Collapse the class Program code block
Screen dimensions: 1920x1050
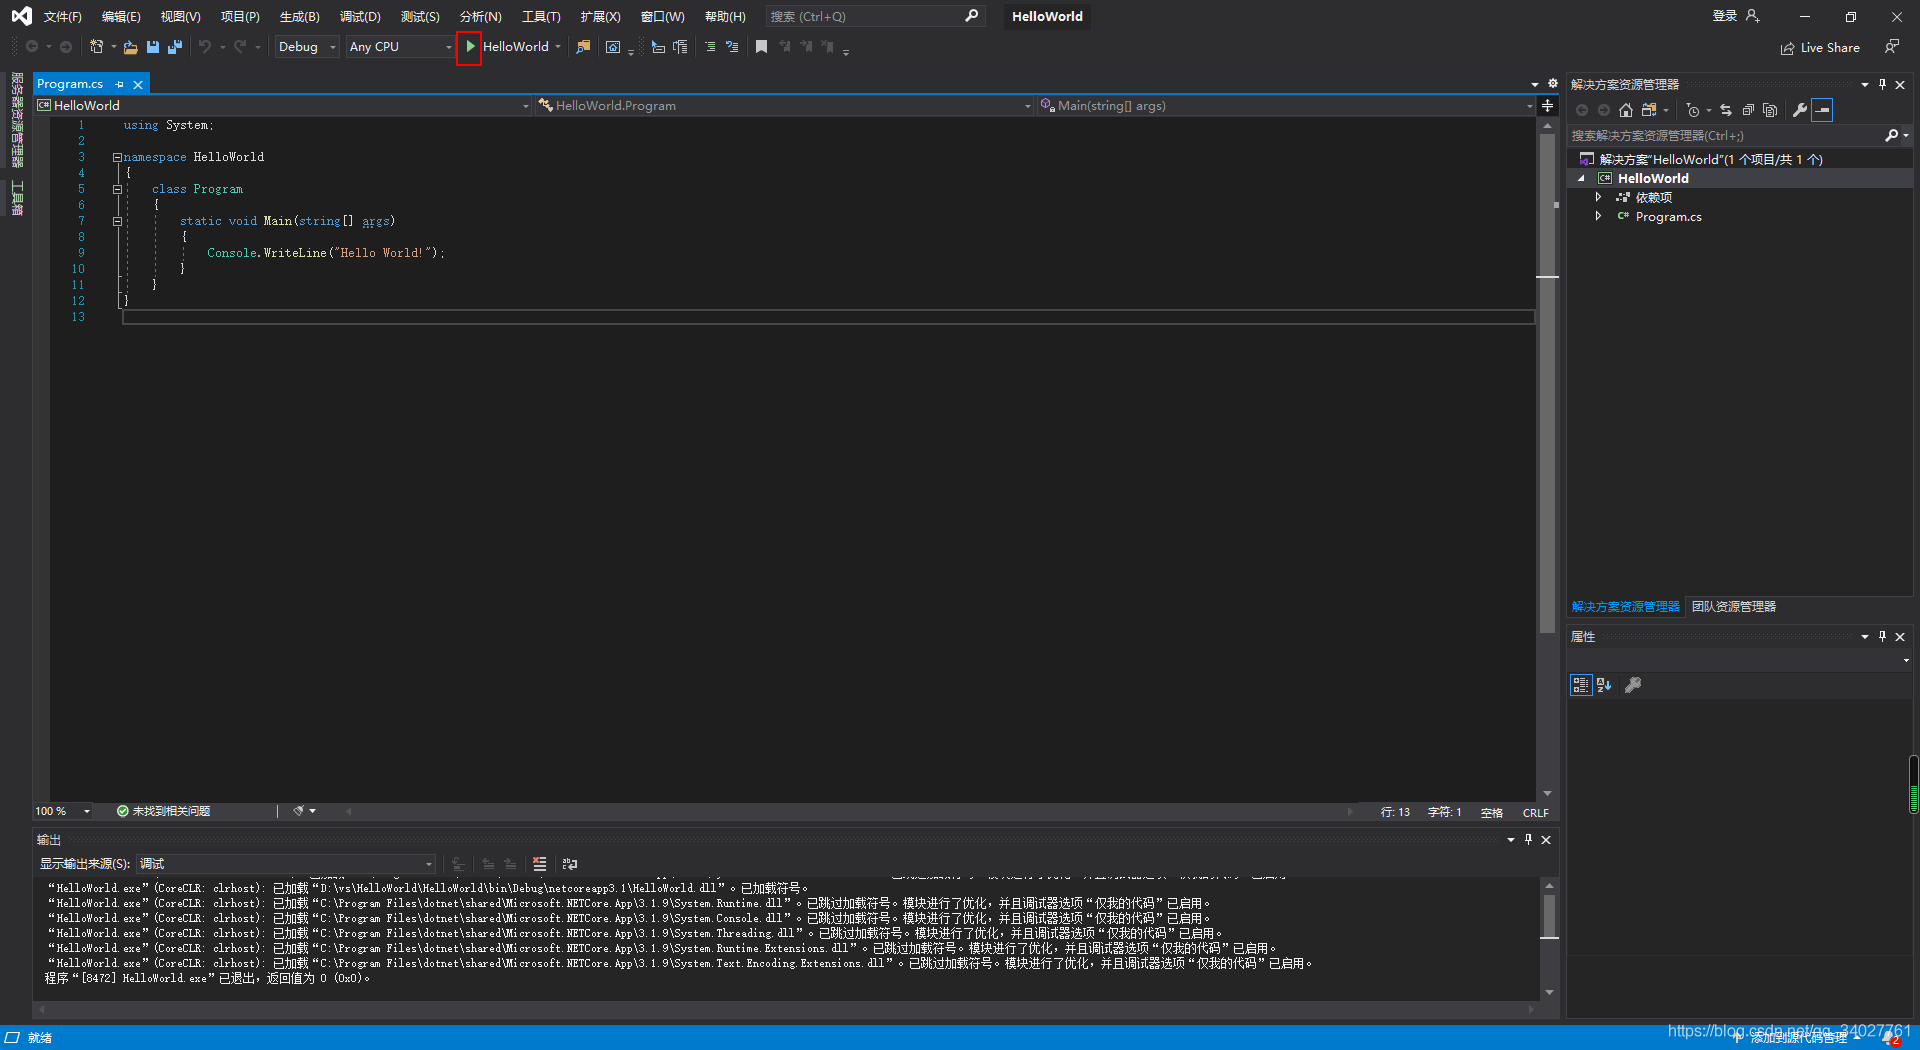(x=117, y=189)
